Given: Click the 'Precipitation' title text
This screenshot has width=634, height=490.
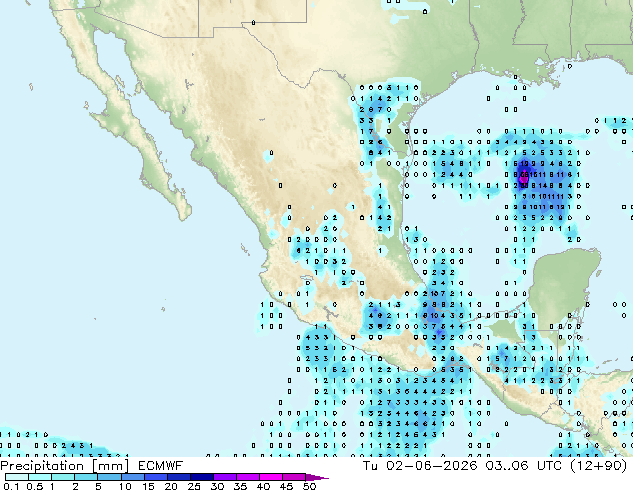Looking at the screenshot, I should [42, 466].
